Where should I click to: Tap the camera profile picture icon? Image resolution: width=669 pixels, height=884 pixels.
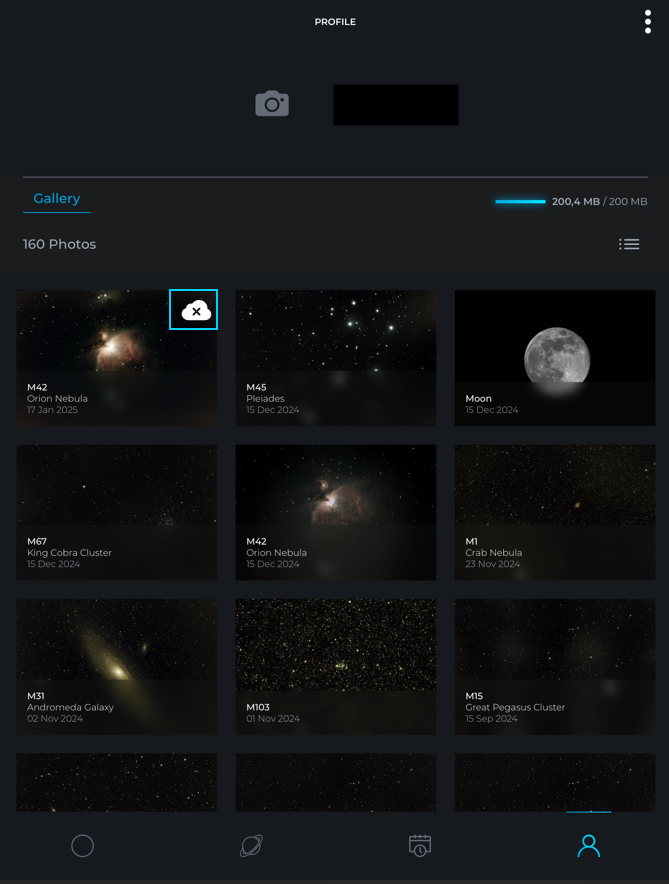272,103
